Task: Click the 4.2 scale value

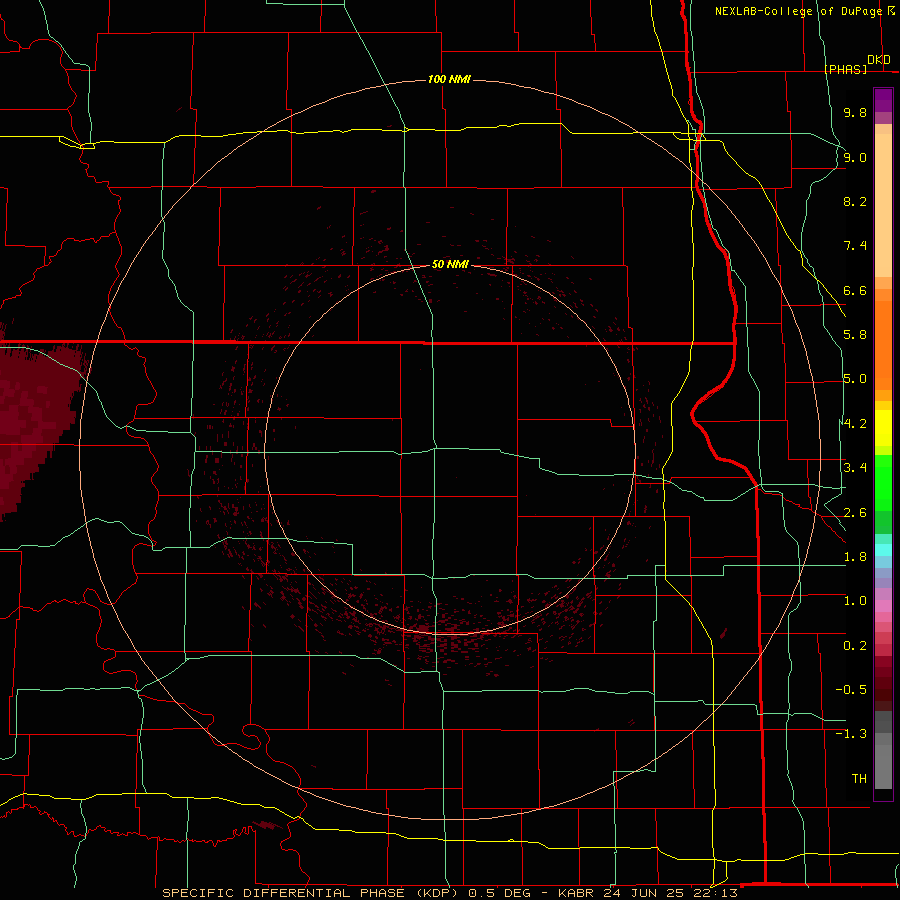Action: pyautogui.click(x=855, y=424)
